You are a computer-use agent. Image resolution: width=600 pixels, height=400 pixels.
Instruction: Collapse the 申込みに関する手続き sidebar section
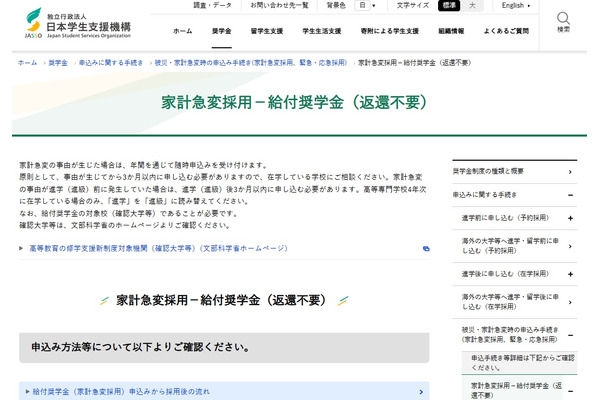pos(570,195)
